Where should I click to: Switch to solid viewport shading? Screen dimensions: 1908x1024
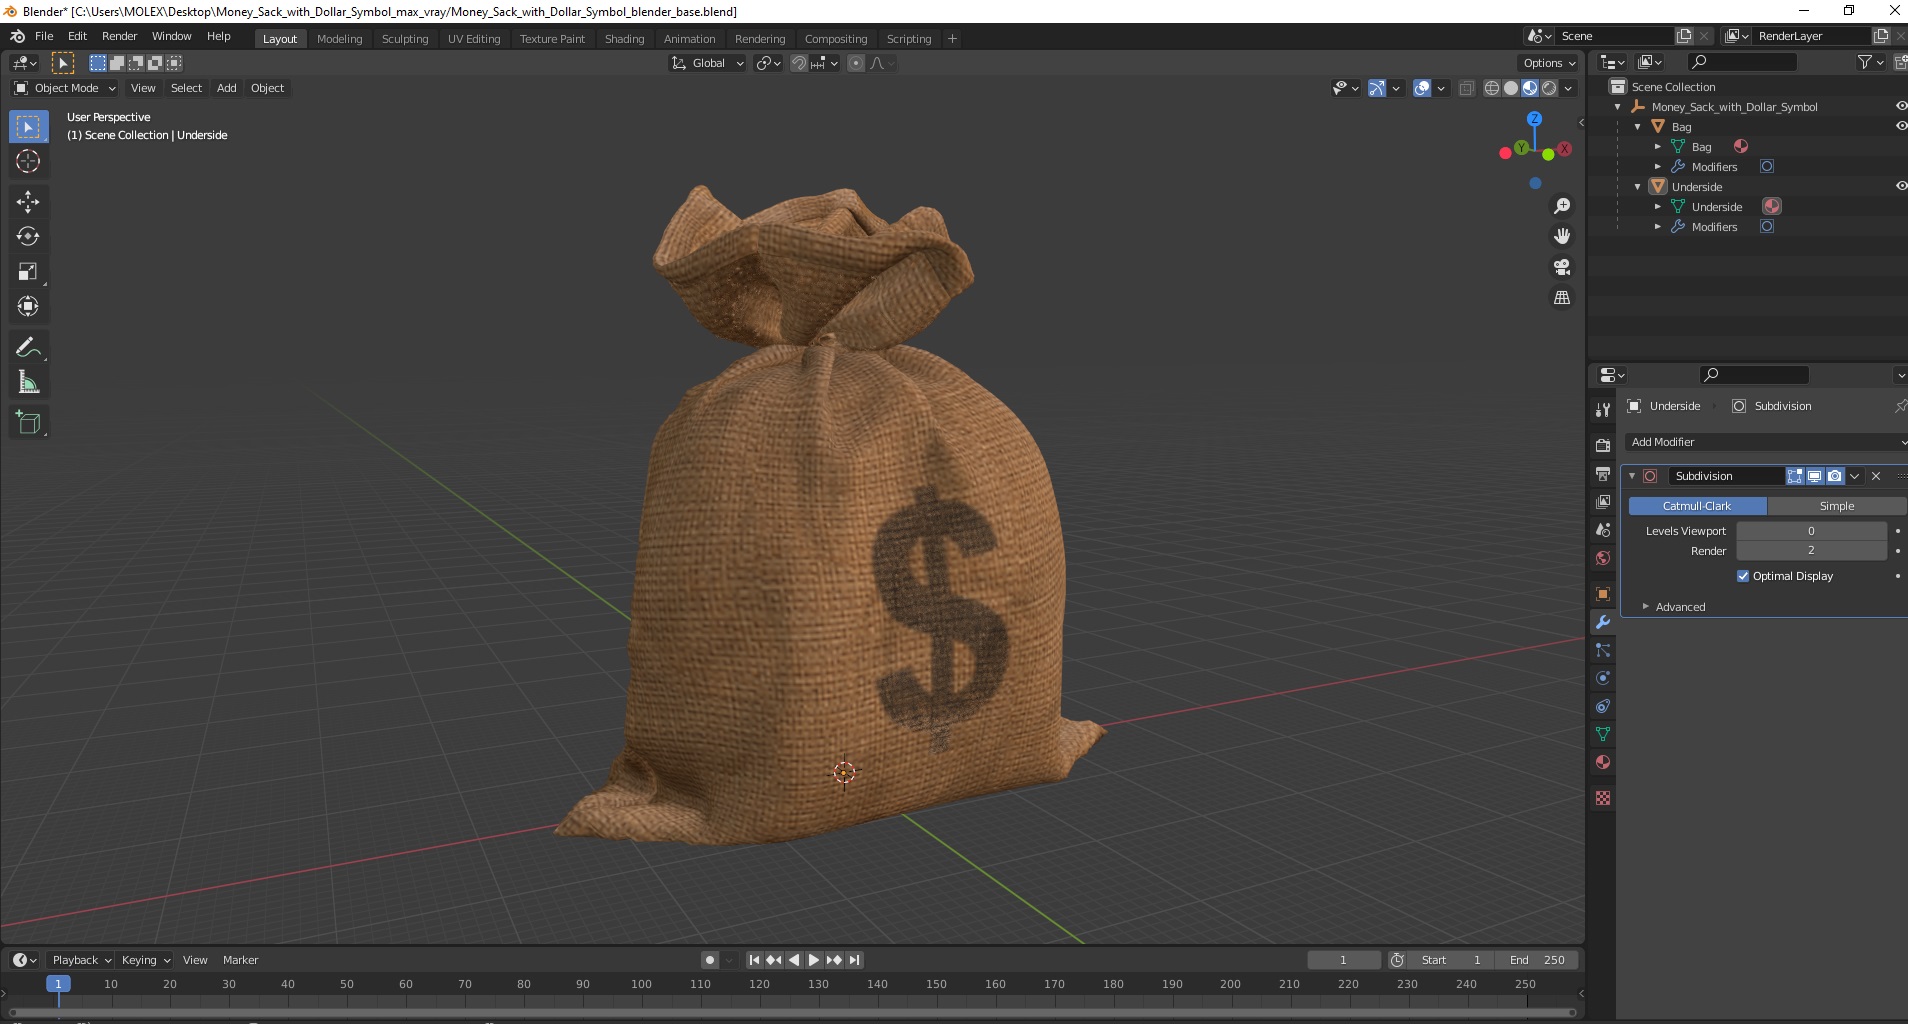coord(1511,88)
